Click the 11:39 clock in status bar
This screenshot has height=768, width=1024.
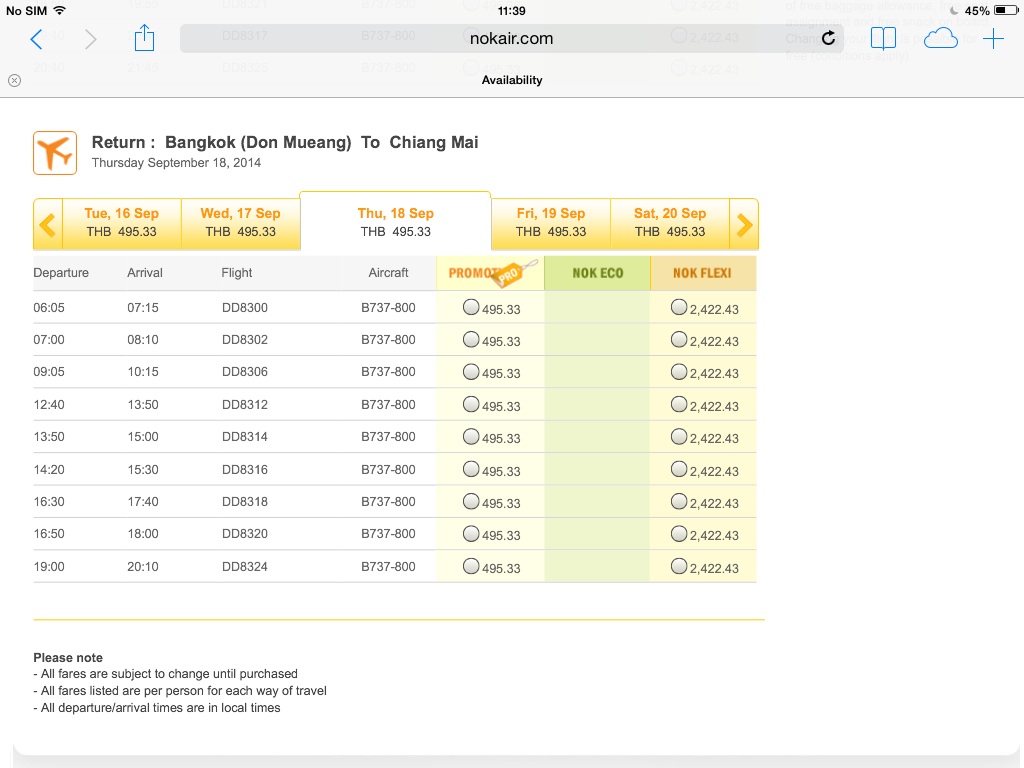(x=511, y=10)
